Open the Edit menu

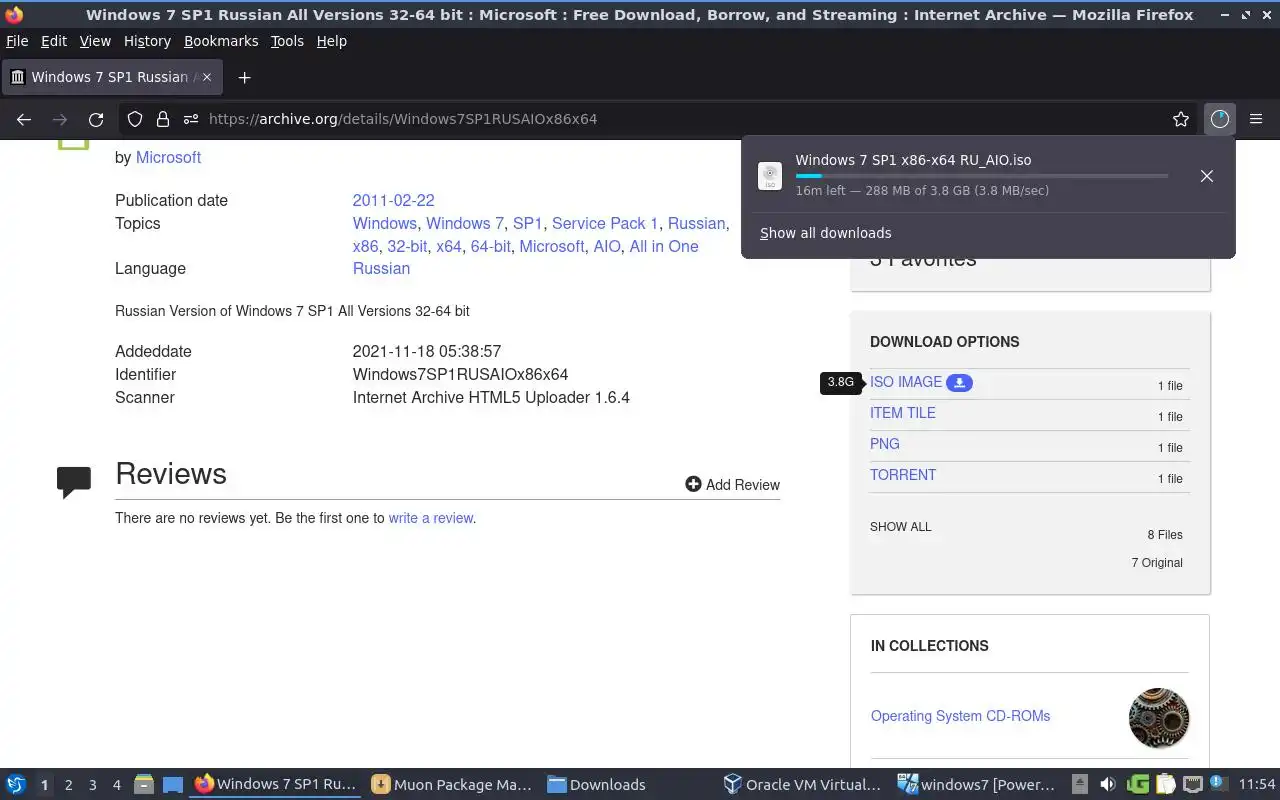(x=54, y=41)
